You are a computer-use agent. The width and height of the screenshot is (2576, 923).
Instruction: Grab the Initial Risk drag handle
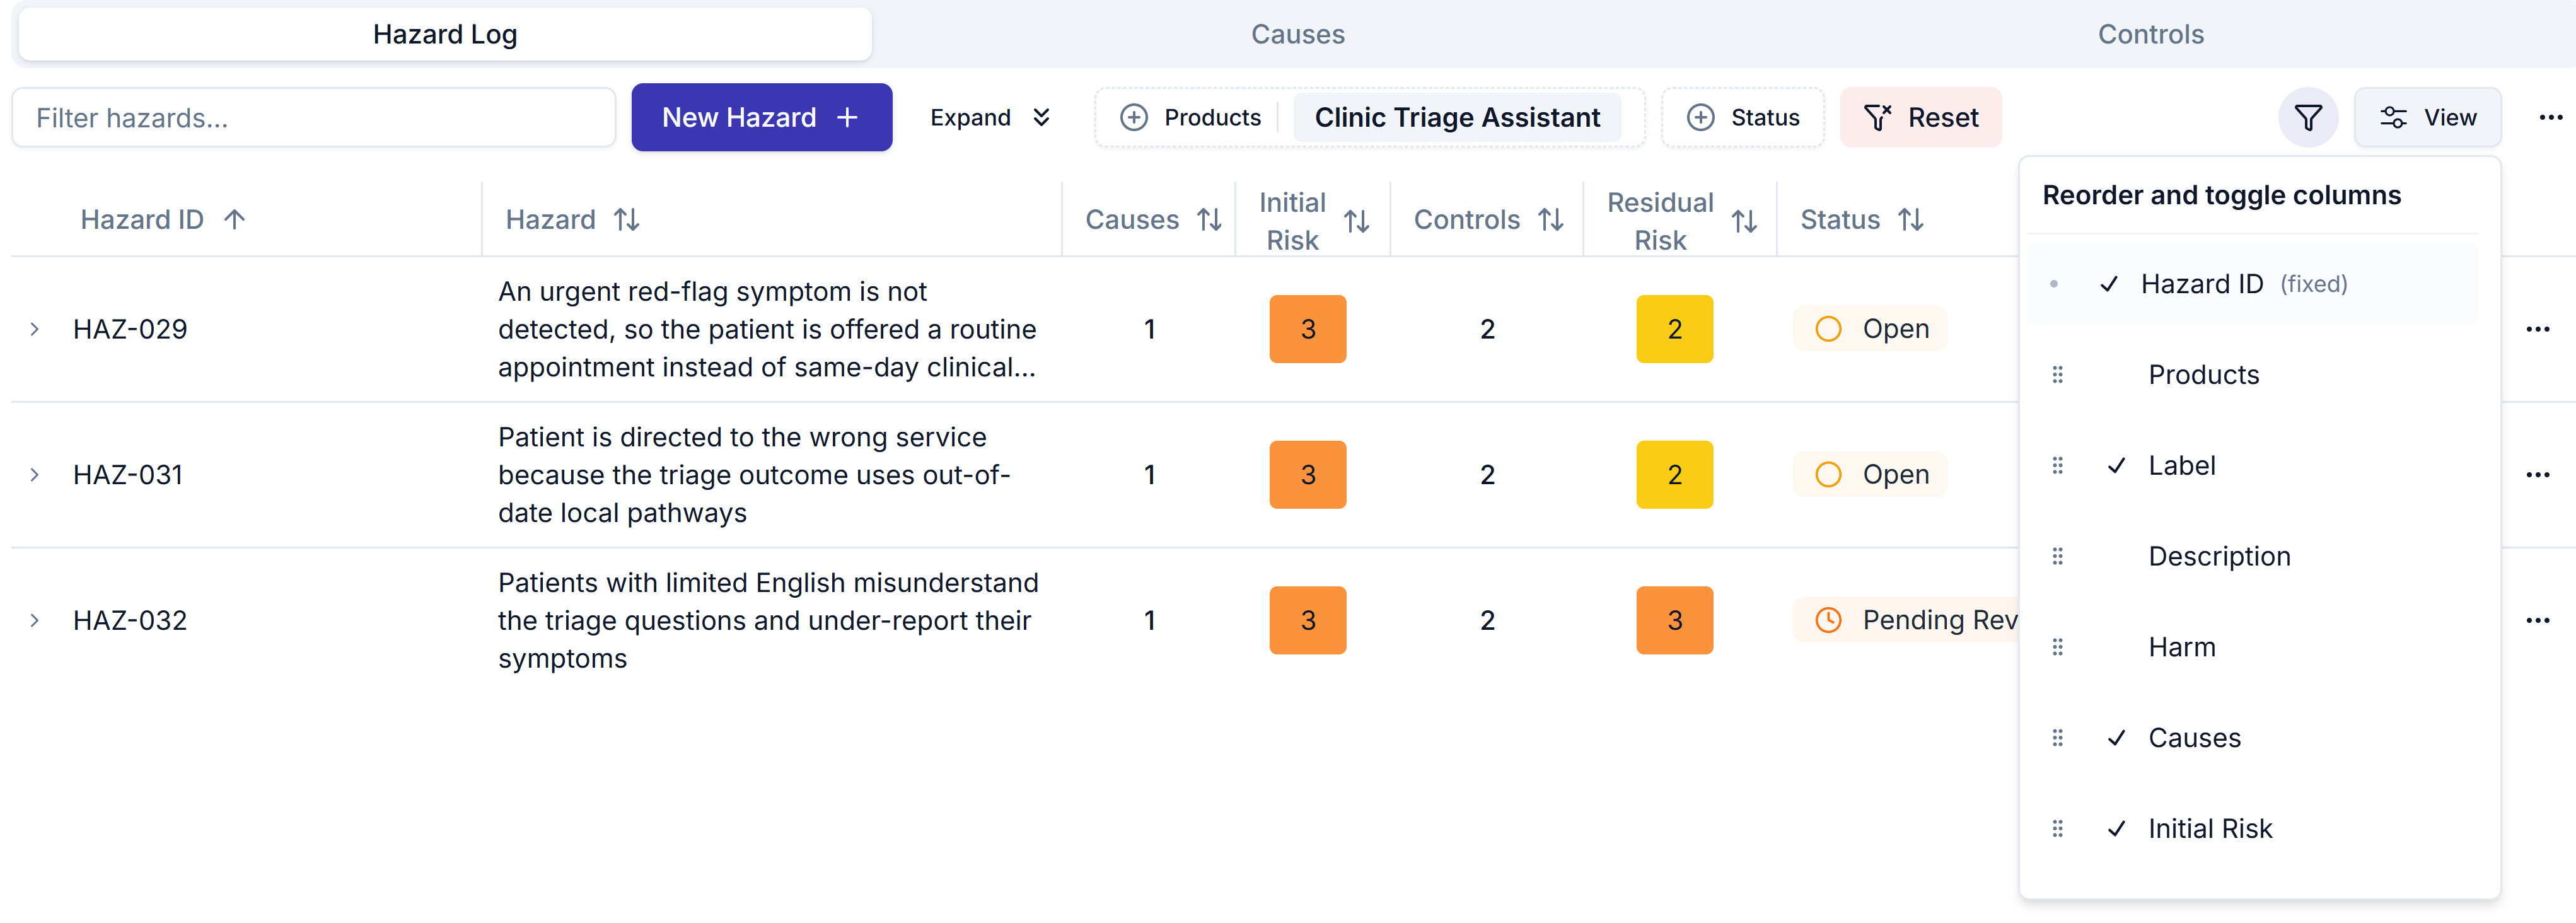[2058, 829]
